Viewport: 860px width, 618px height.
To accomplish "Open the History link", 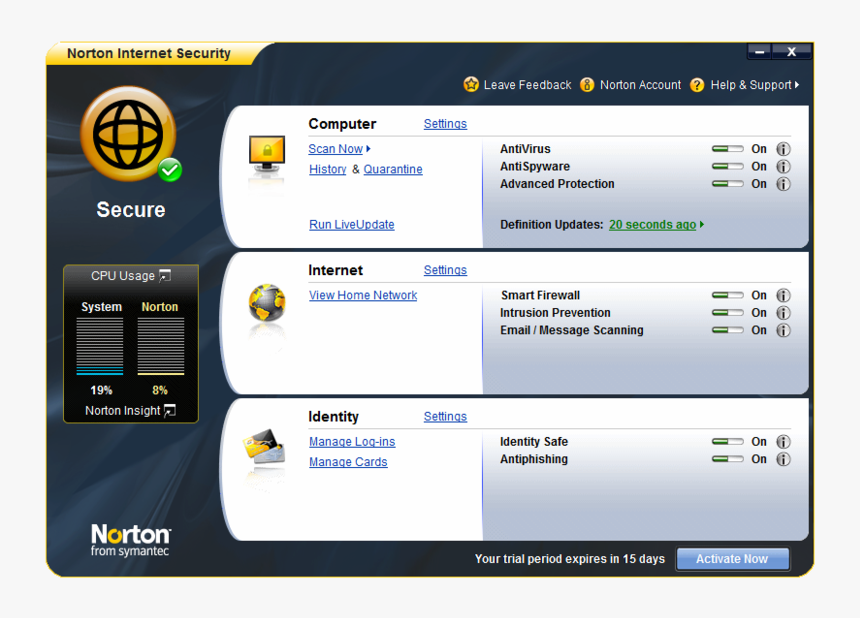I will coord(327,169).
